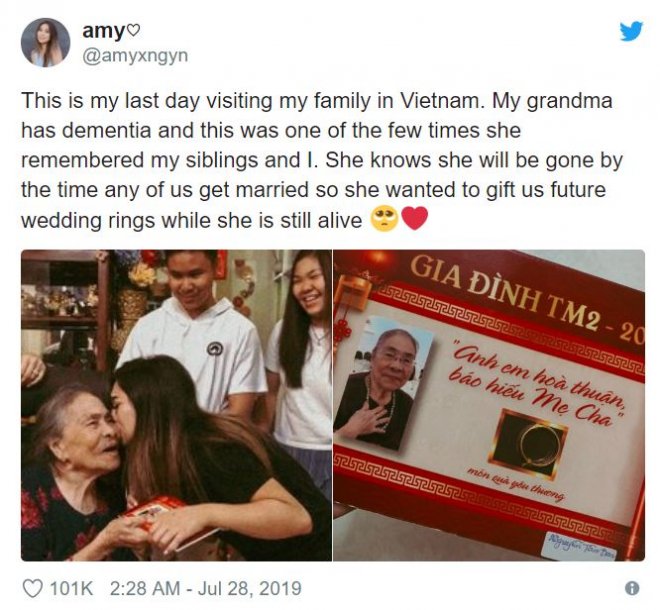This screenshot has width=660, height=610.
Task: Open the 2:28 AM - Jul 28, 2019 timestamp
Action: (205, 588)
